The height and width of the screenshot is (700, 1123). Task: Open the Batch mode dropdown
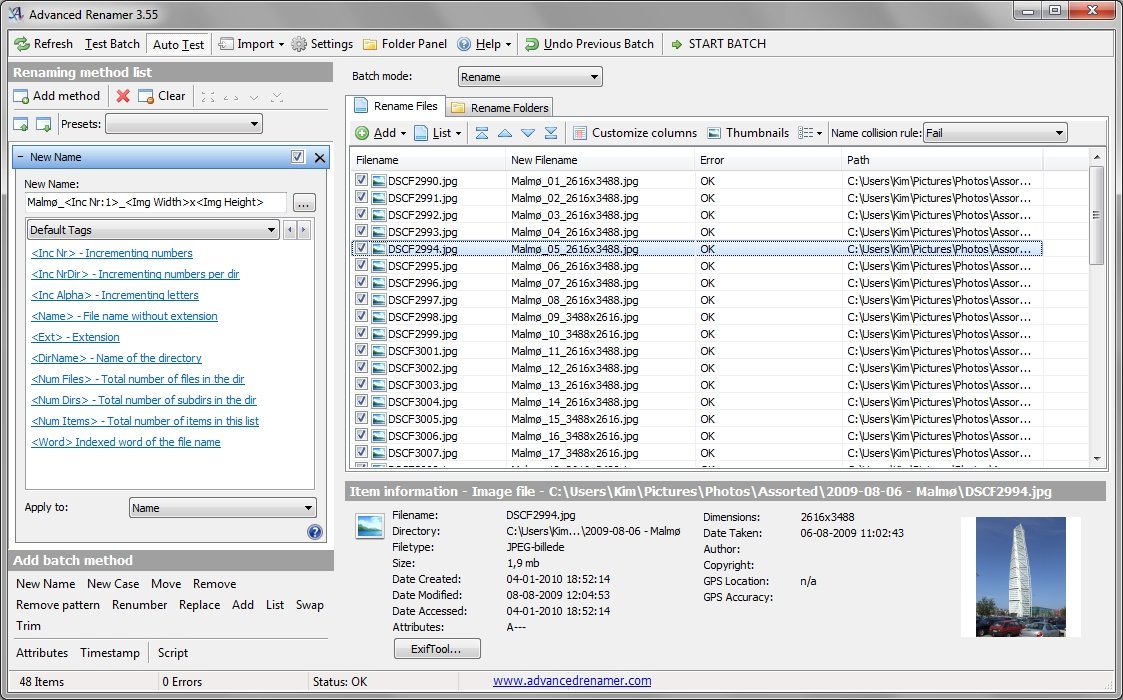[x=530, y=77]
